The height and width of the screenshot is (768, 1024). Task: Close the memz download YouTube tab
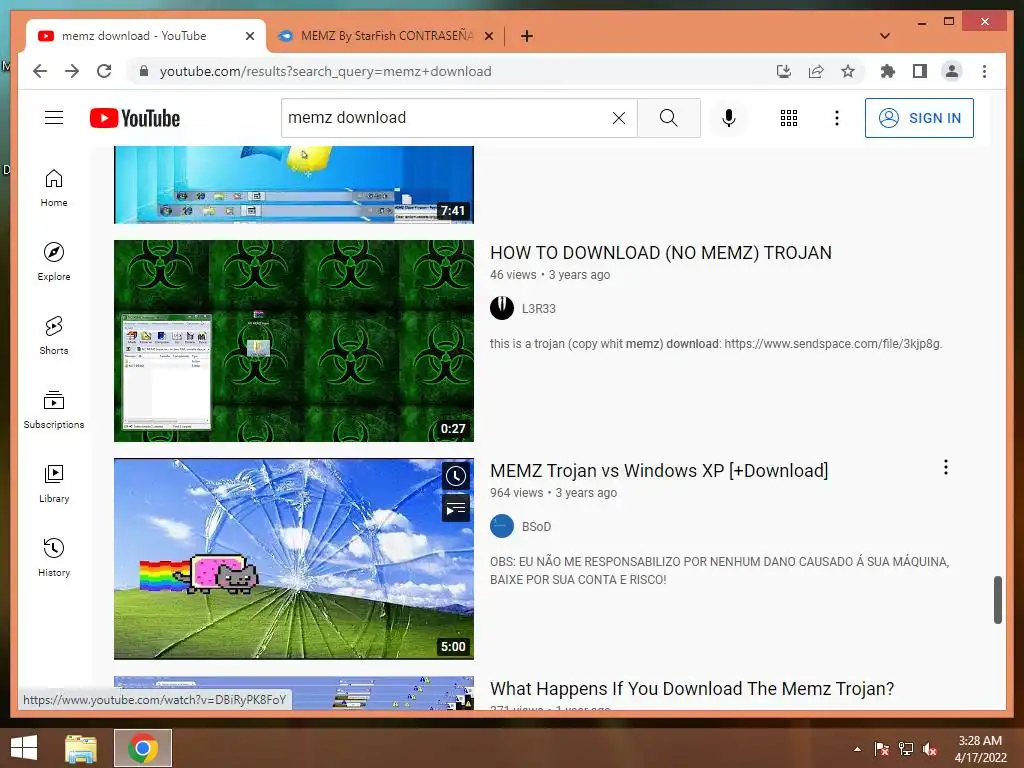[x=249, y=36]
